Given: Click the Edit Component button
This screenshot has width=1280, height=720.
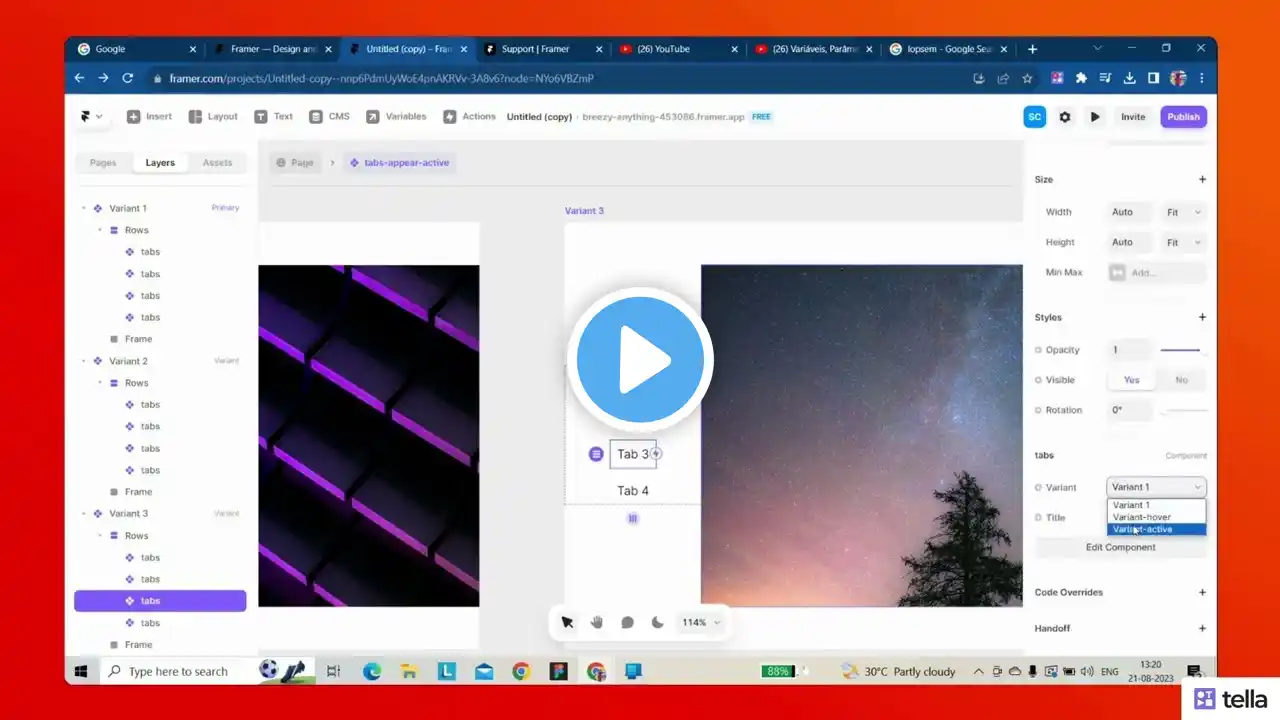Looking at the screenshot, I should tap(1120, 547).
